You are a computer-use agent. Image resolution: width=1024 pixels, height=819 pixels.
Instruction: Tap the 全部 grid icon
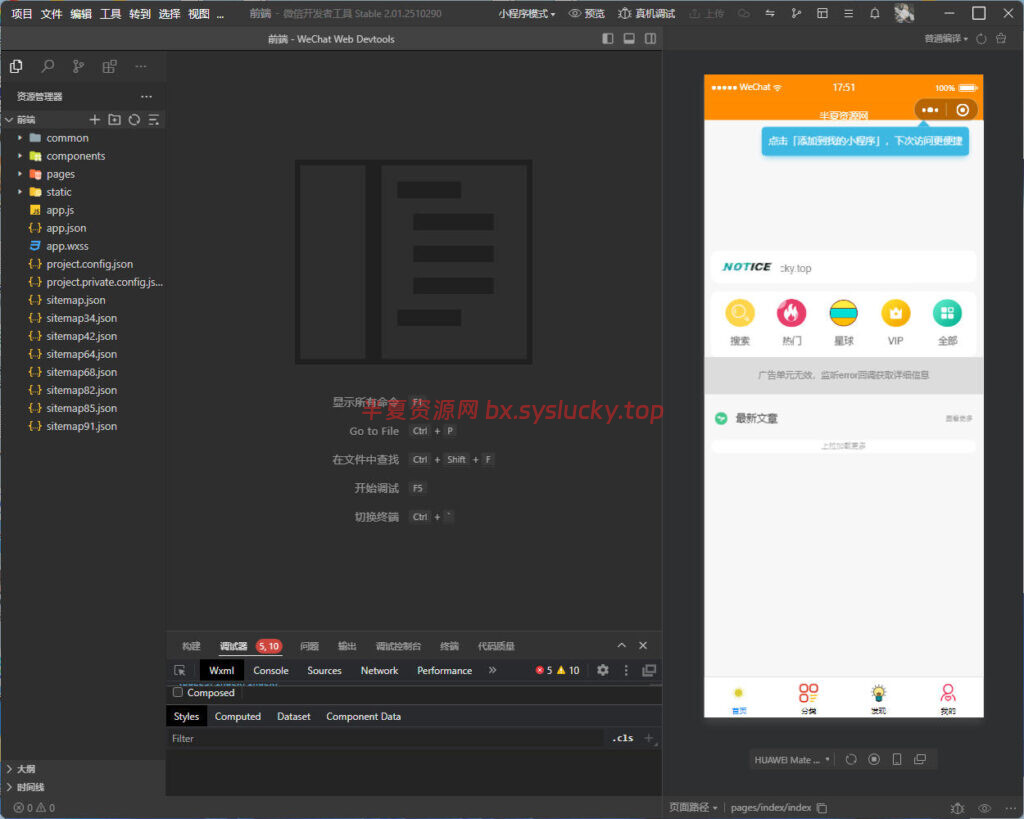(947, 313)
